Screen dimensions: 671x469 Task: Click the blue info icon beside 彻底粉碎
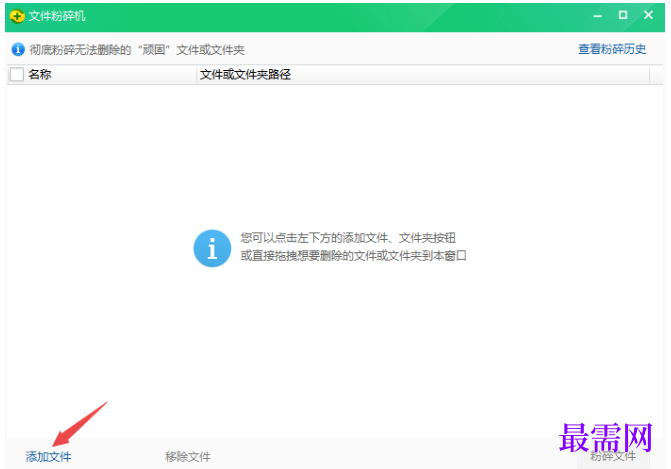pyautogui.click(x=18, y=50)
